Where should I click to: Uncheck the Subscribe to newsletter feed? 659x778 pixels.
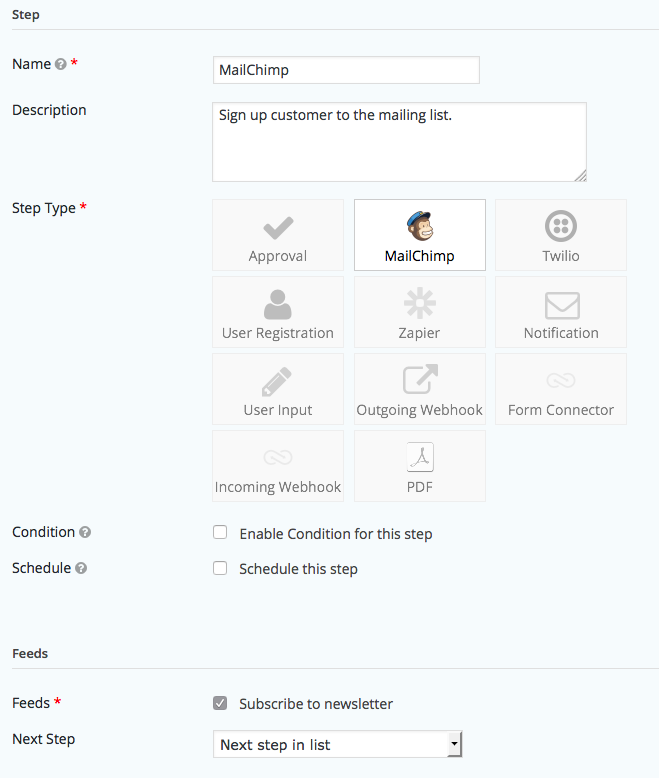pyautogui.click(x=220, y=703)
